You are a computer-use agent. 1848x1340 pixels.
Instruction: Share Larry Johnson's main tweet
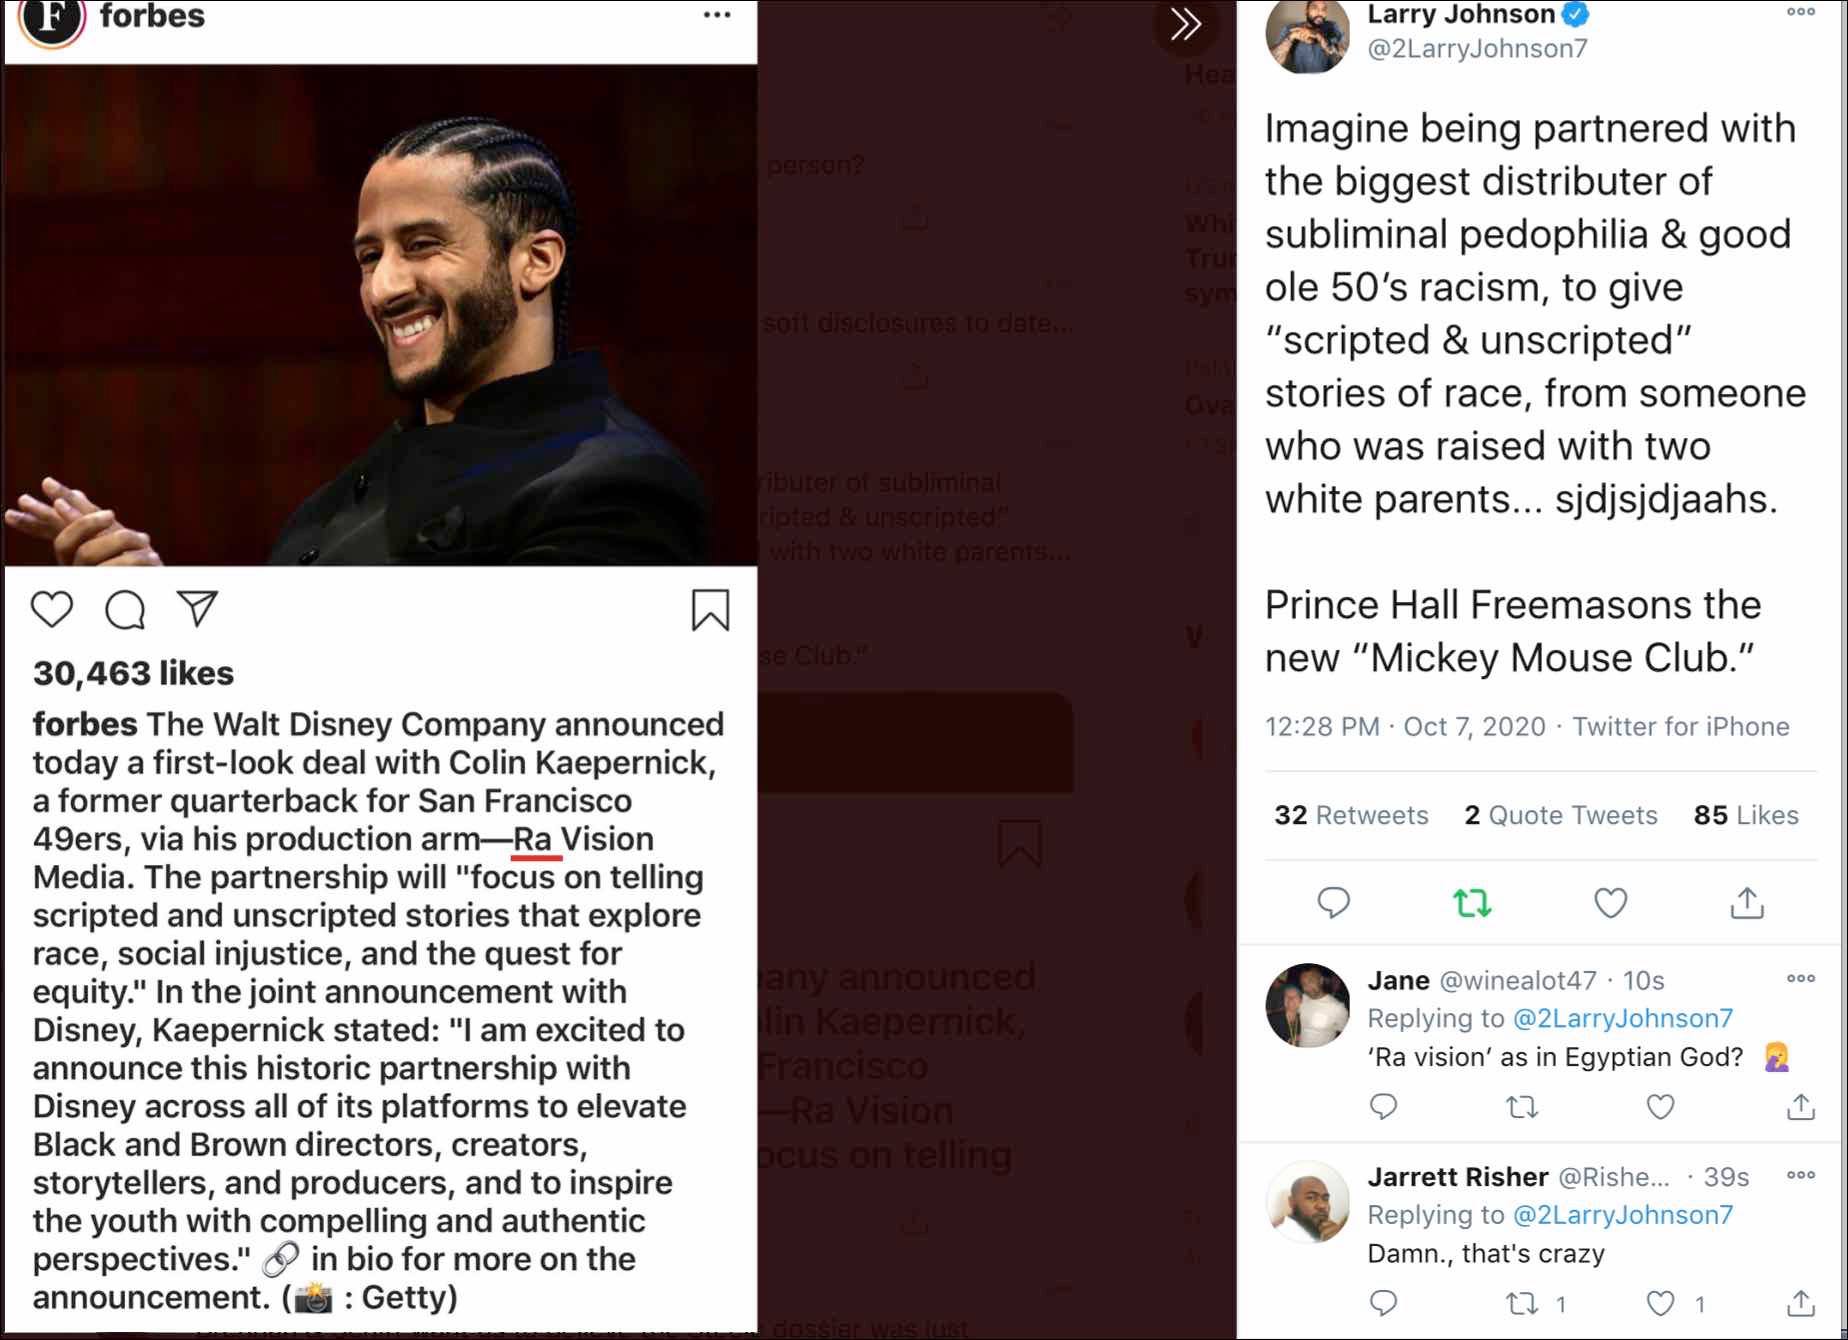pyautogui.click(x=1747, y=903)
